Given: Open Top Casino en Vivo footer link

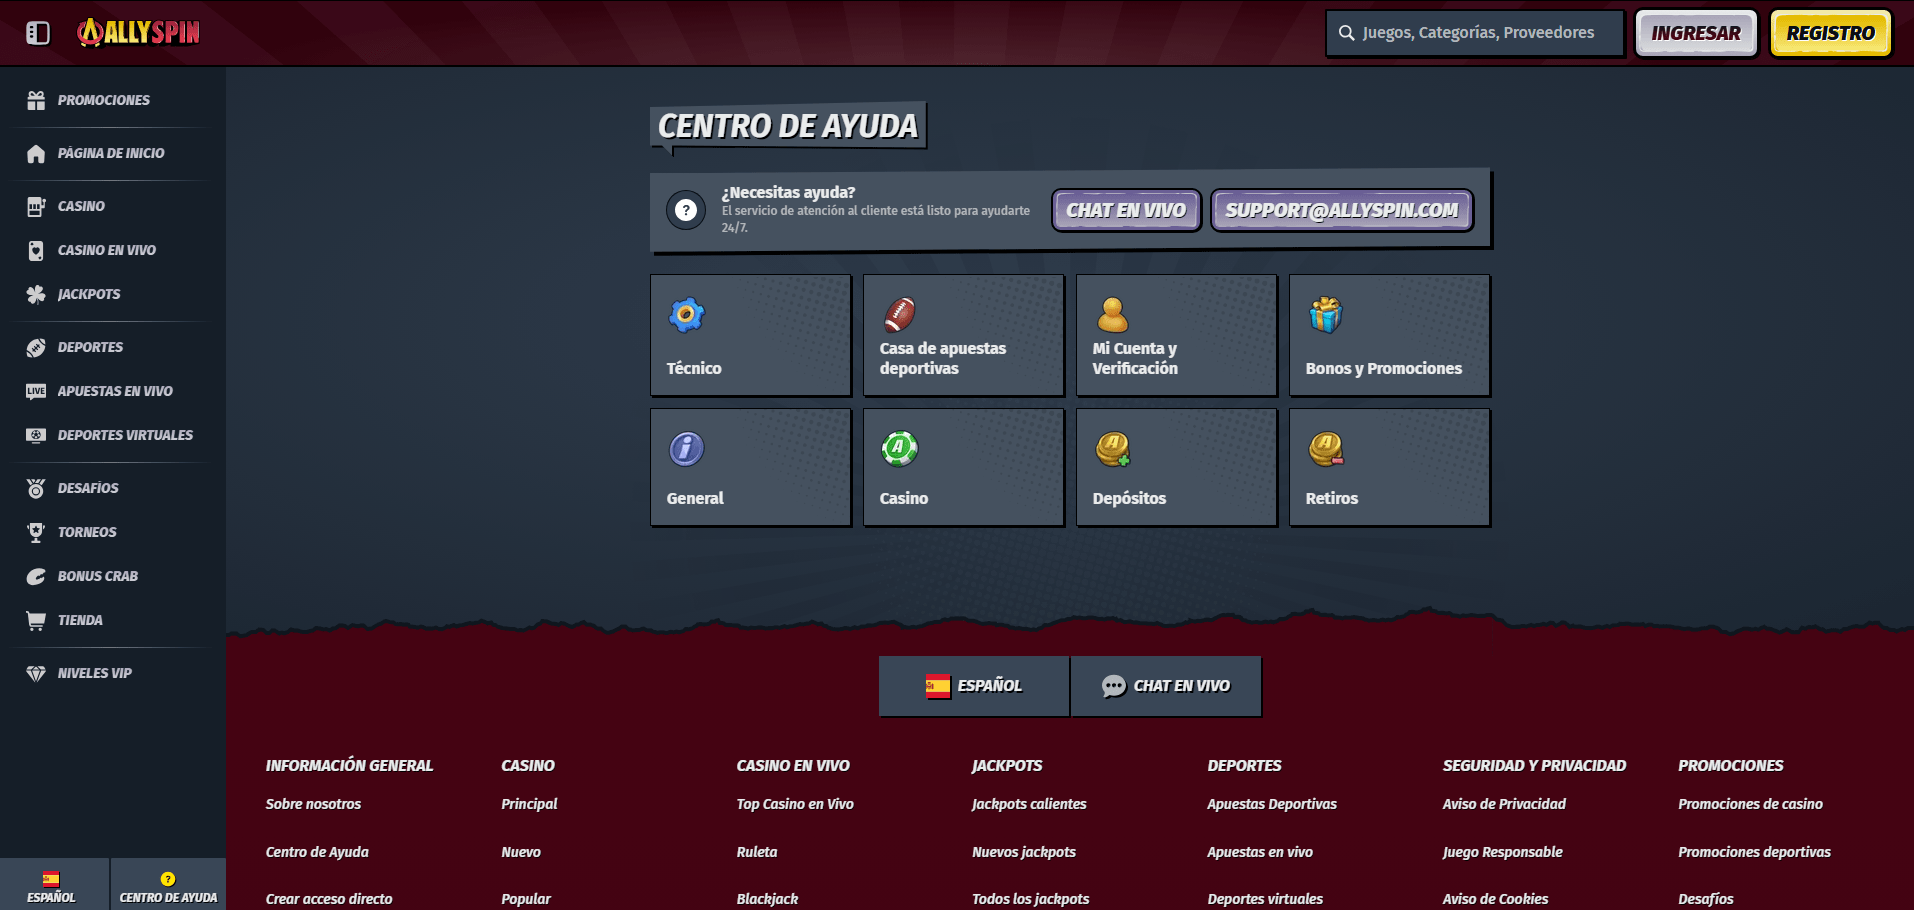Looking at the screenshot, I should pyautogui.click(x=795, y=804).
